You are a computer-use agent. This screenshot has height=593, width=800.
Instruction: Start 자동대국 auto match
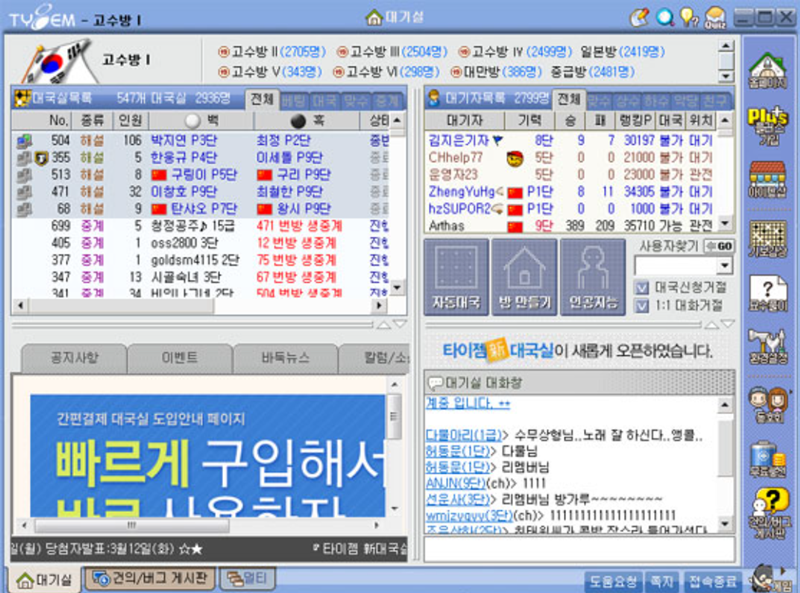click(456, 277)
